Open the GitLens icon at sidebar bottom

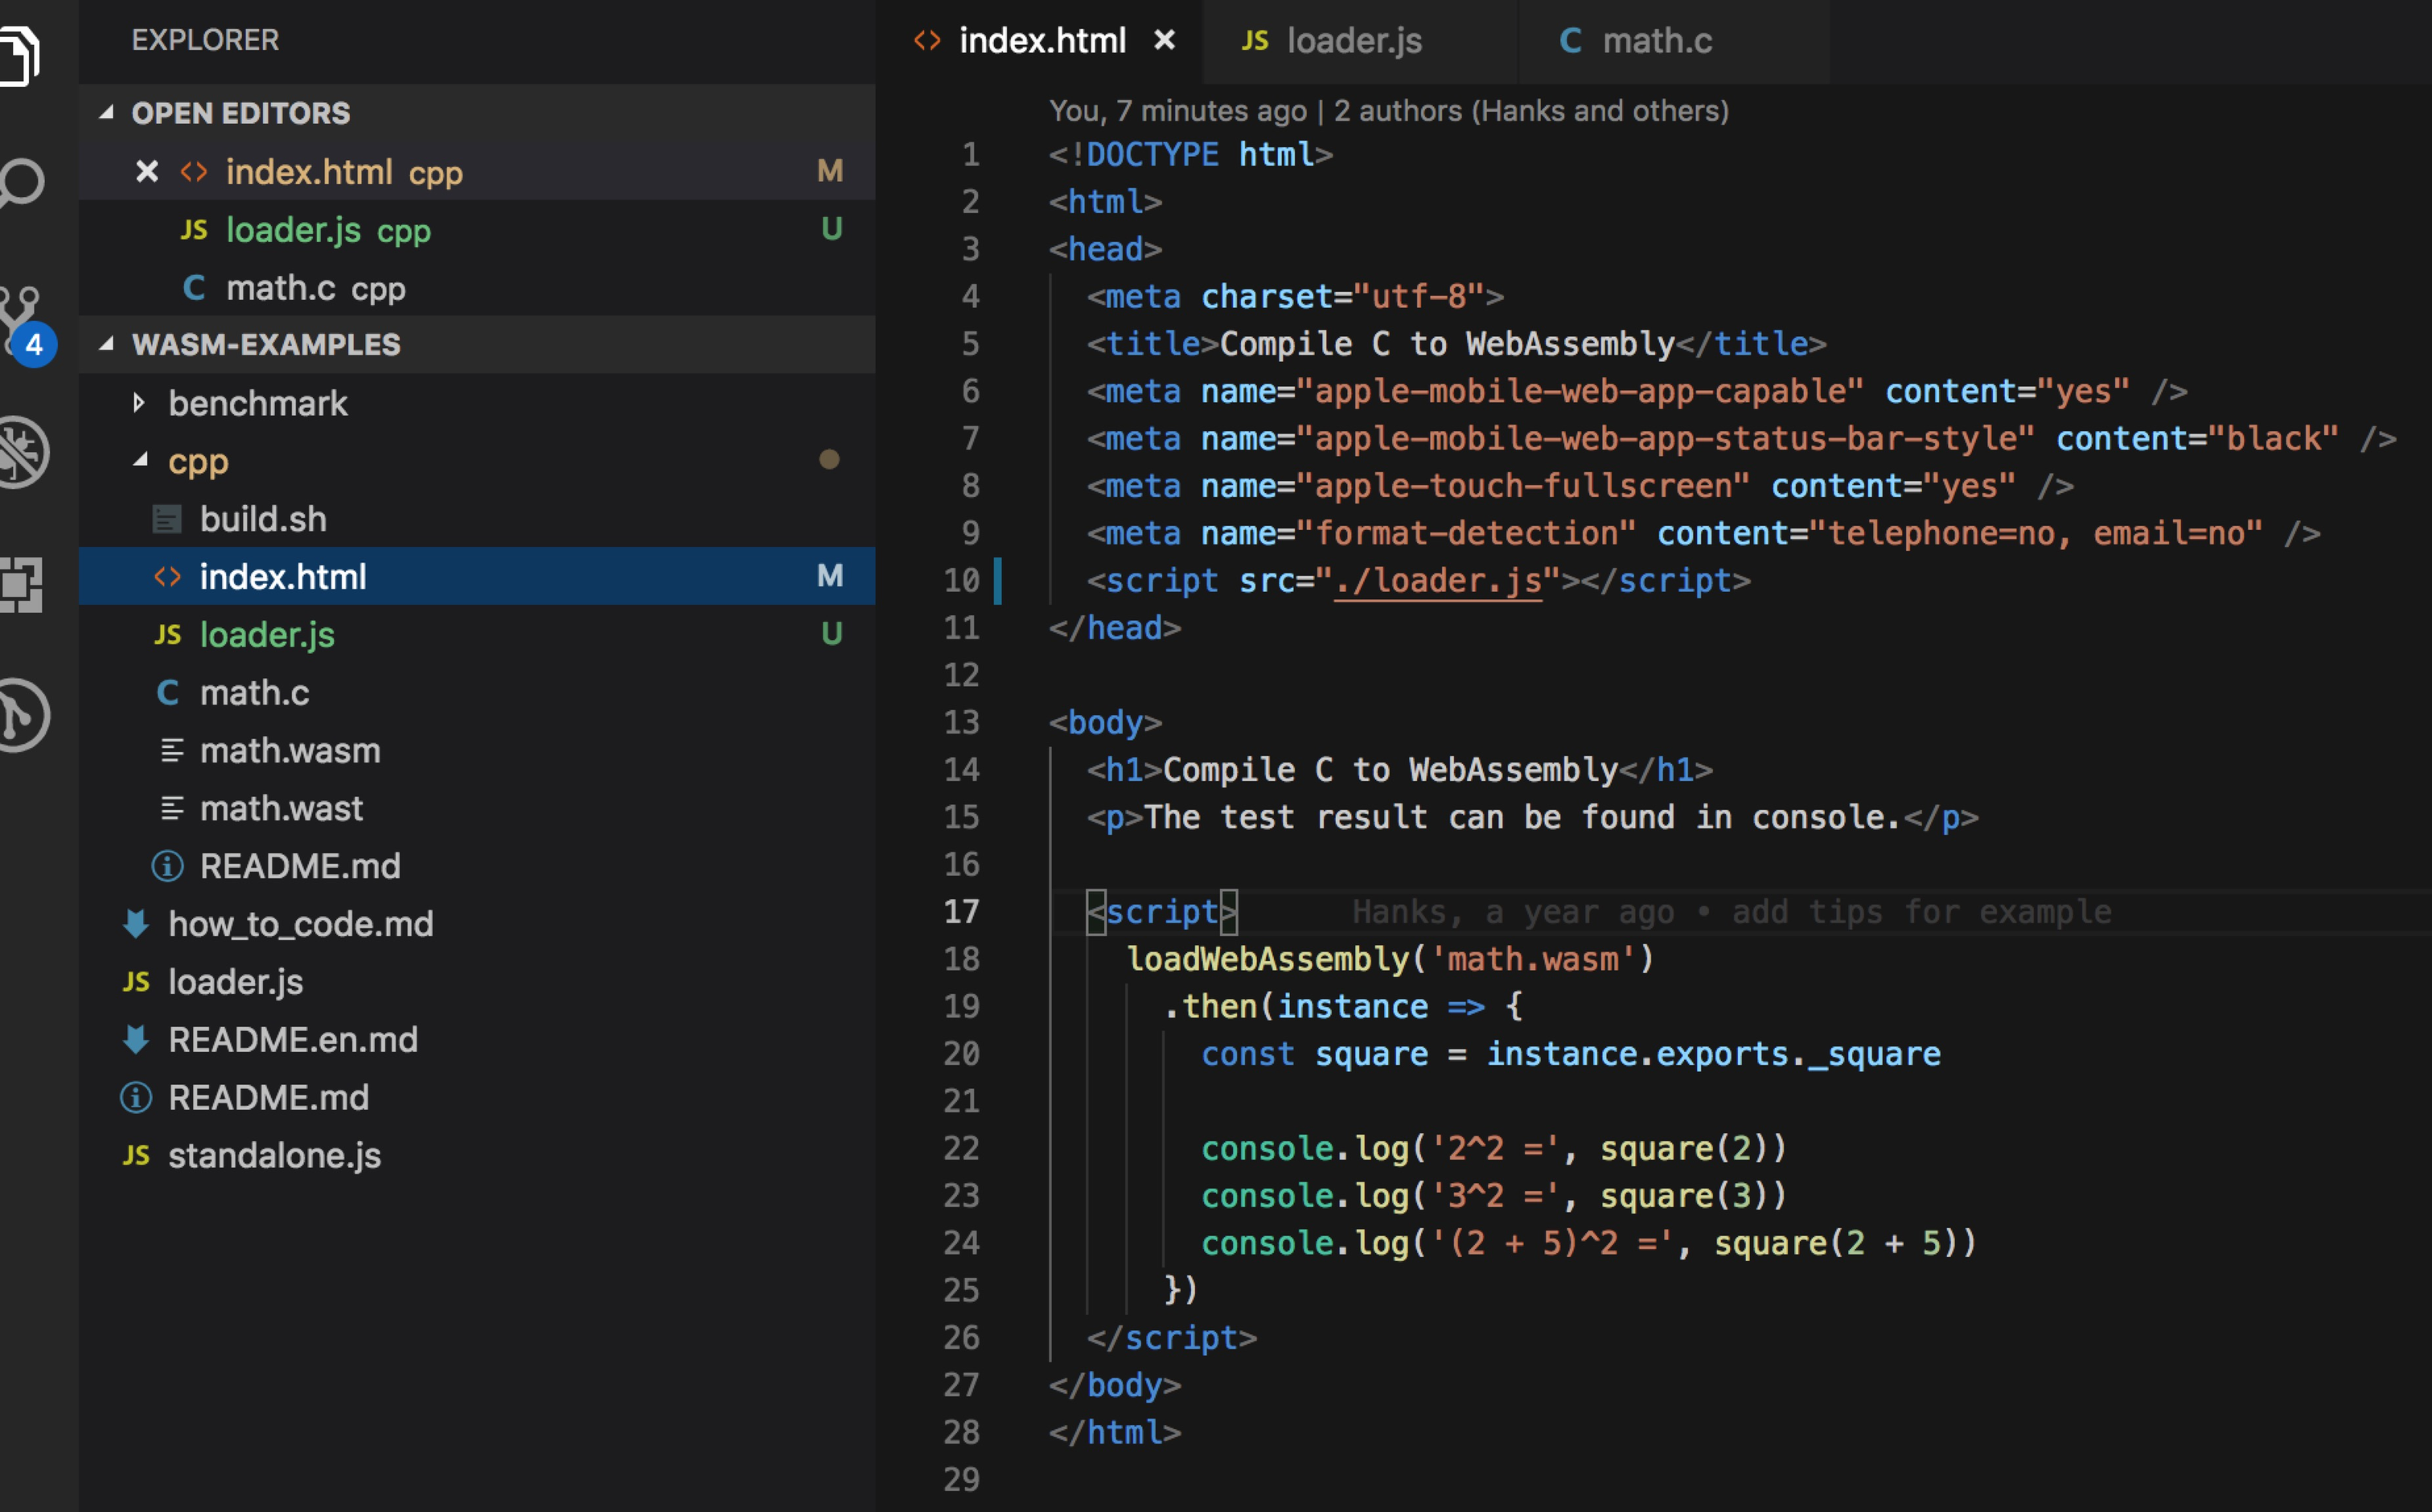pos(22,715)
